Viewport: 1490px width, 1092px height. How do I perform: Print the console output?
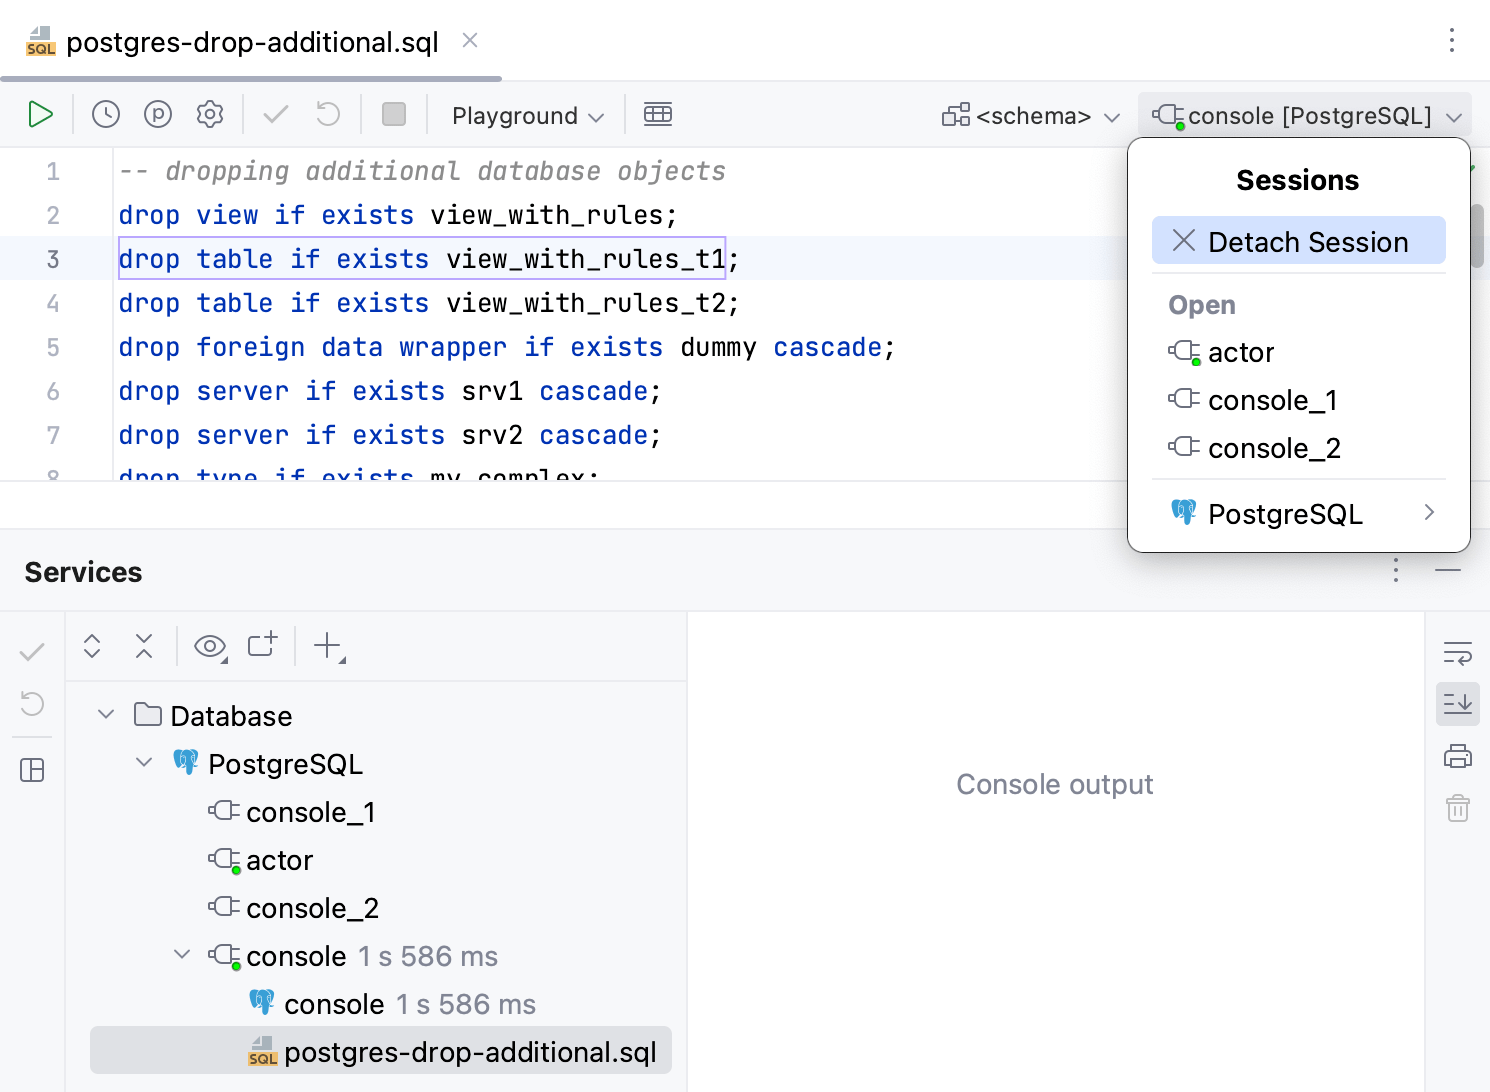[x=1458, y=756]
